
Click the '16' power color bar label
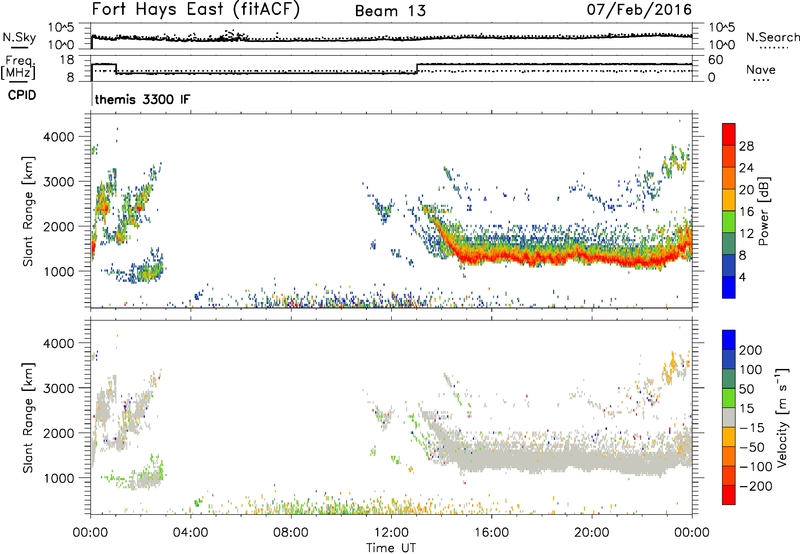click(x=746, y=212)
